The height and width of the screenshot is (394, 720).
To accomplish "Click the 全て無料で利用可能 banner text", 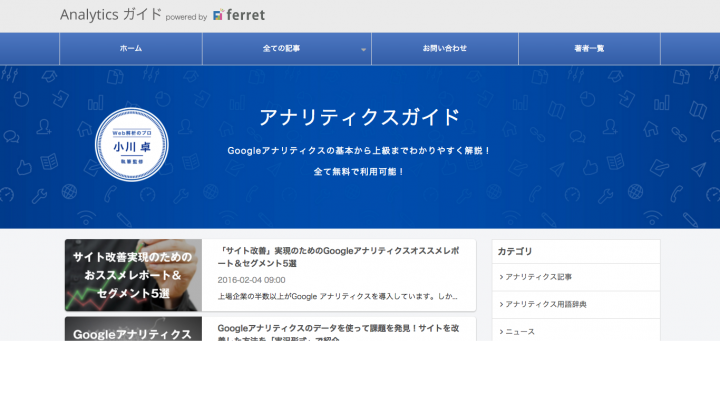I will (359, 172).
